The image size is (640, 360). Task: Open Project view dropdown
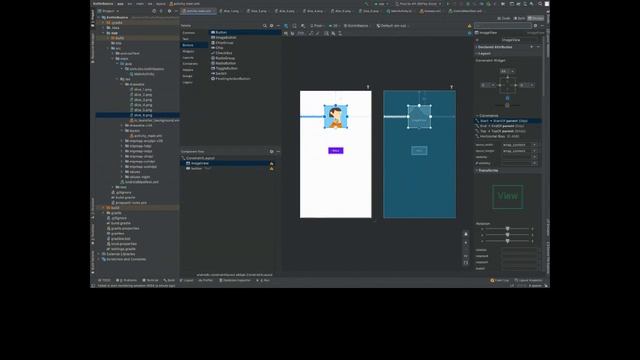[x=109, y=11]
